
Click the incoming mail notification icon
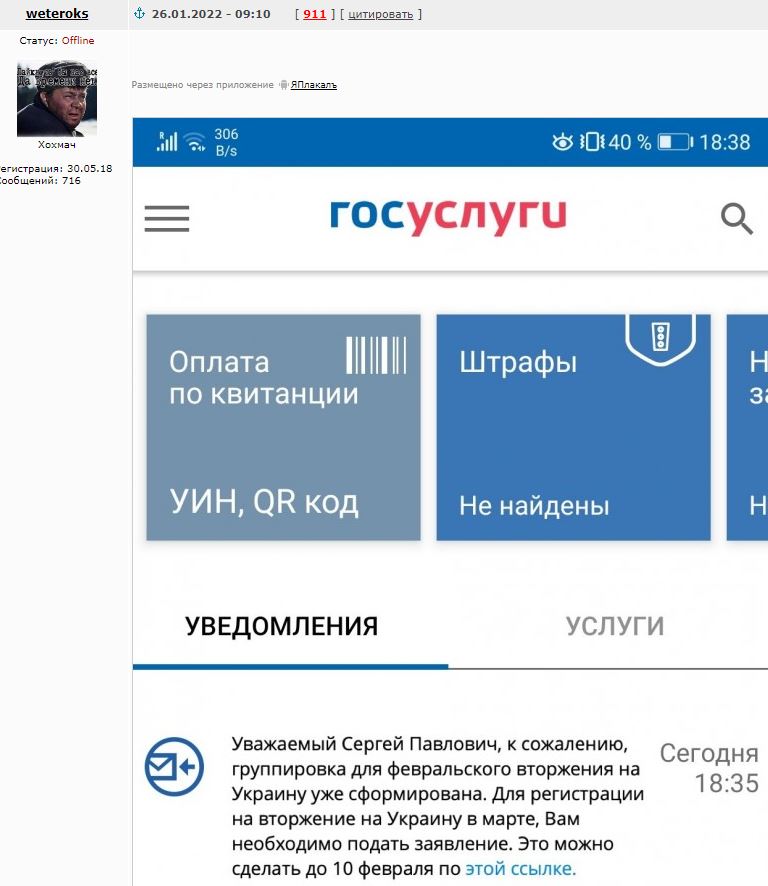point(174,767)
